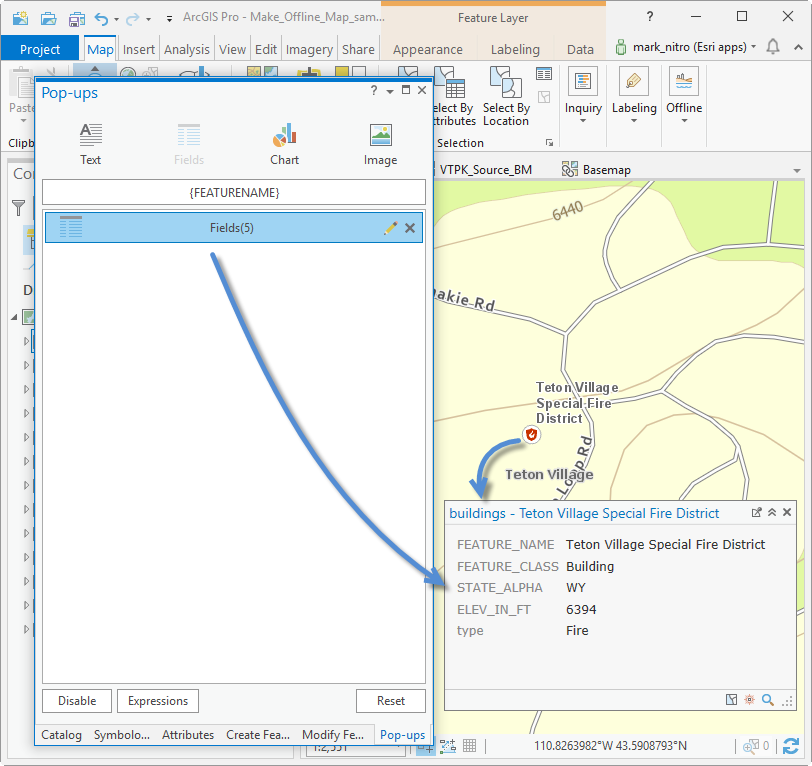Switch to the Create Features pane tab
This screenshot has height=766, width=812.
point(258,735)
